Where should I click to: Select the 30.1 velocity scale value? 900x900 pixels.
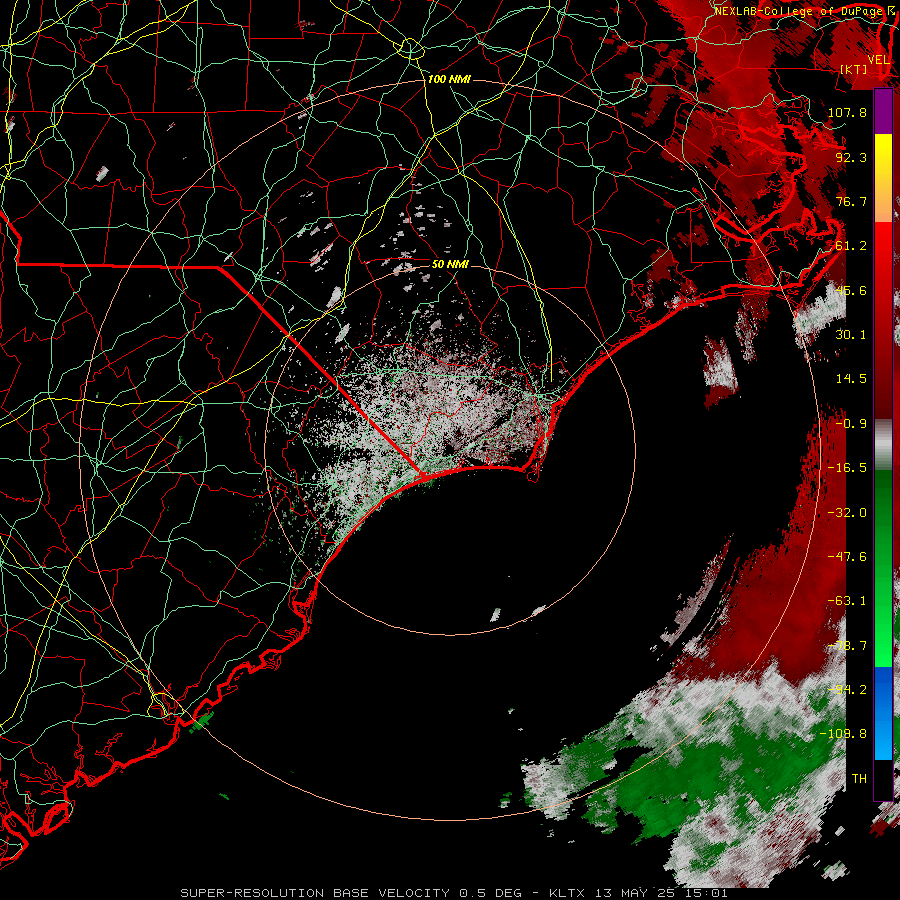[851, 335]
